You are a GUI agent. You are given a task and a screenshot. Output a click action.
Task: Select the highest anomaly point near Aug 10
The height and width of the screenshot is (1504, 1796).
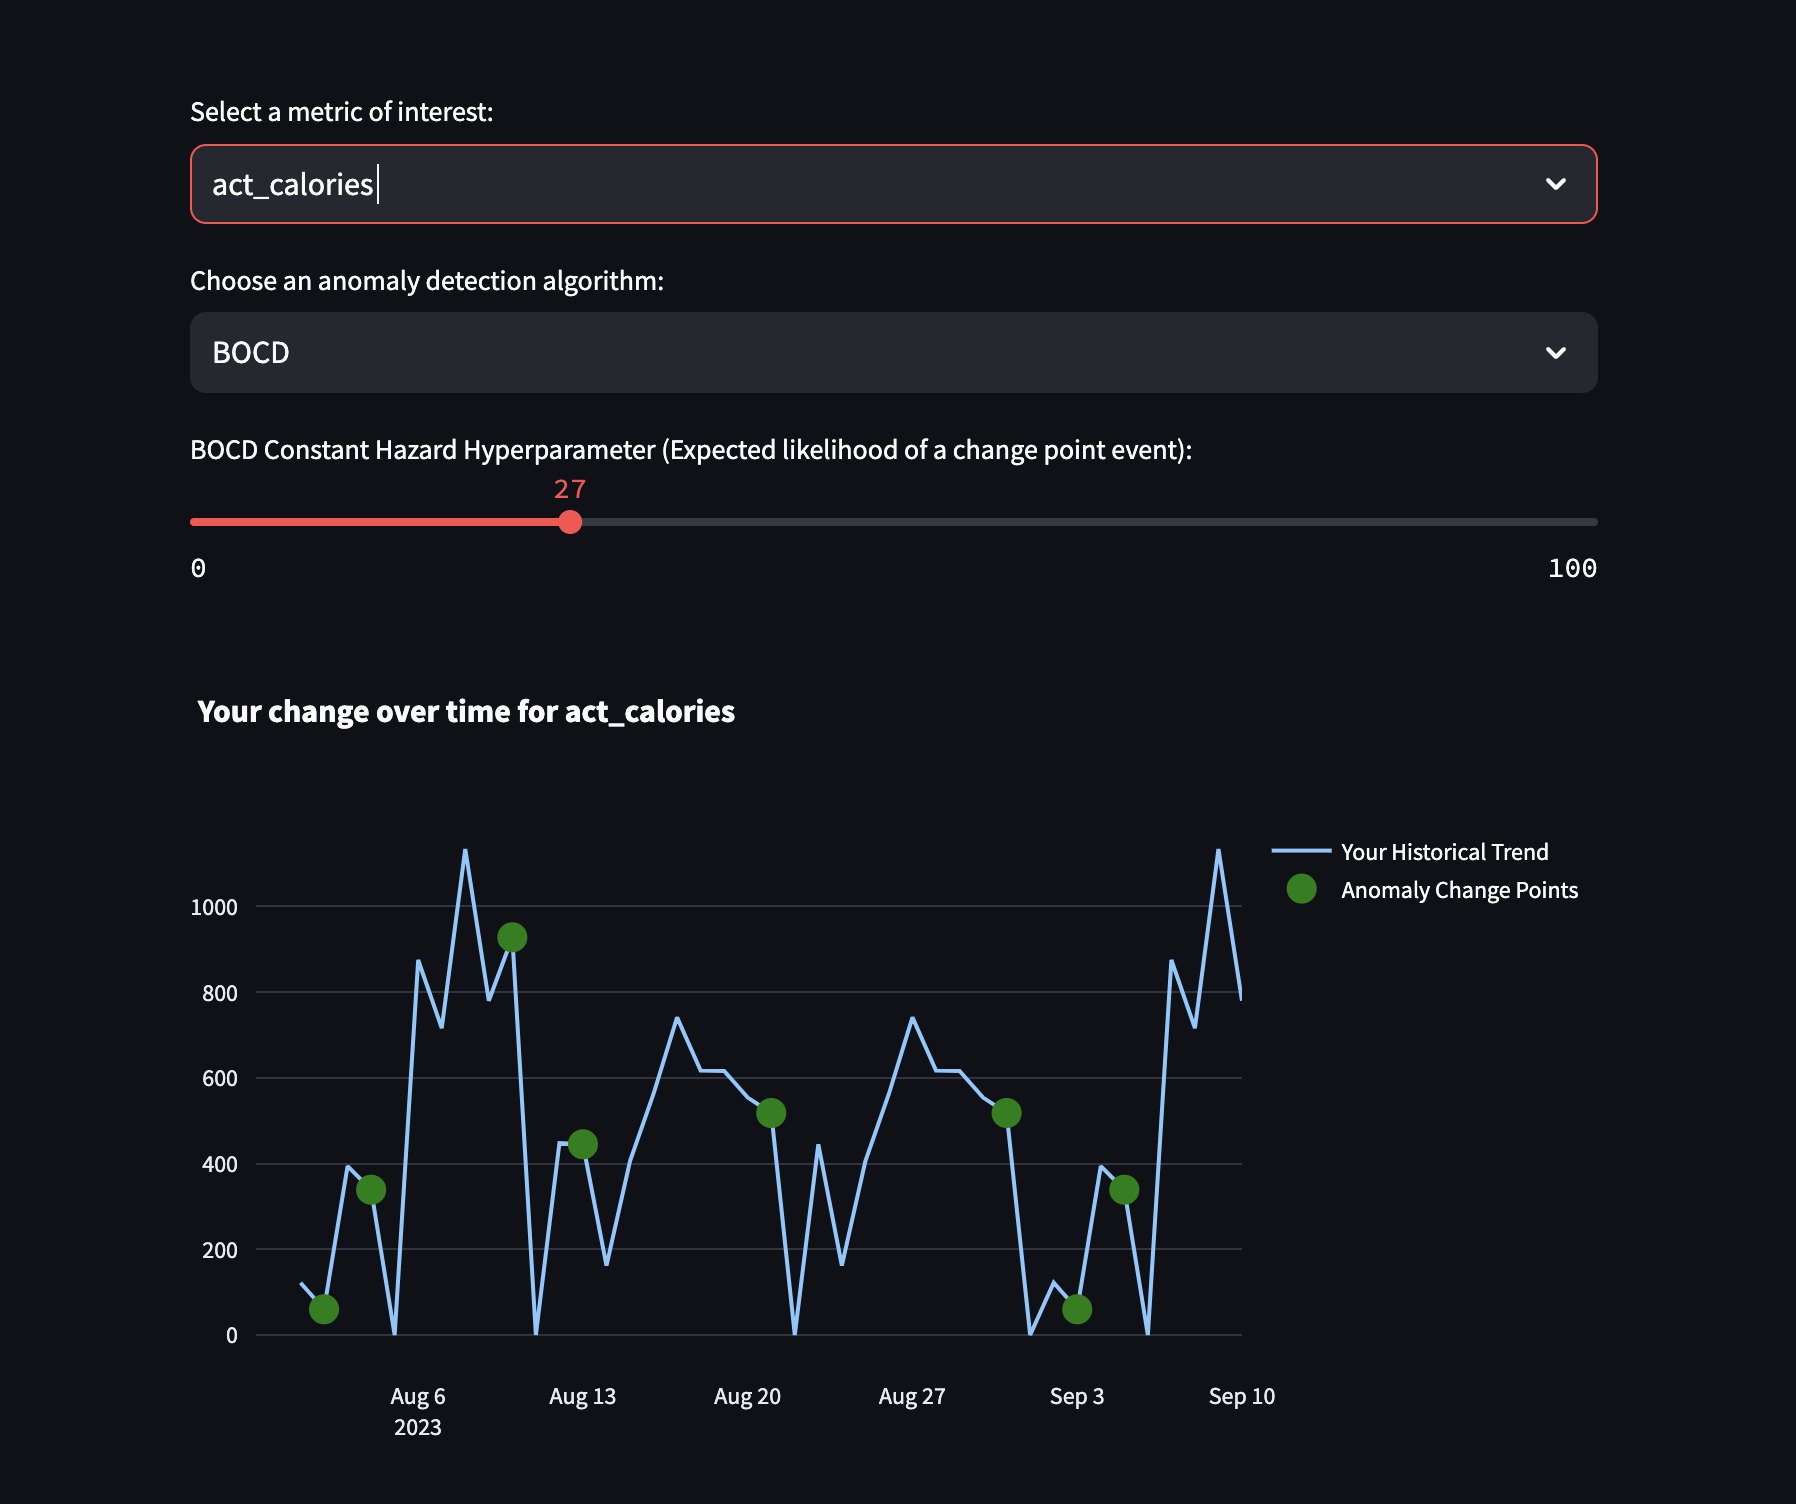pyautogui.click(x=512, y=937)
